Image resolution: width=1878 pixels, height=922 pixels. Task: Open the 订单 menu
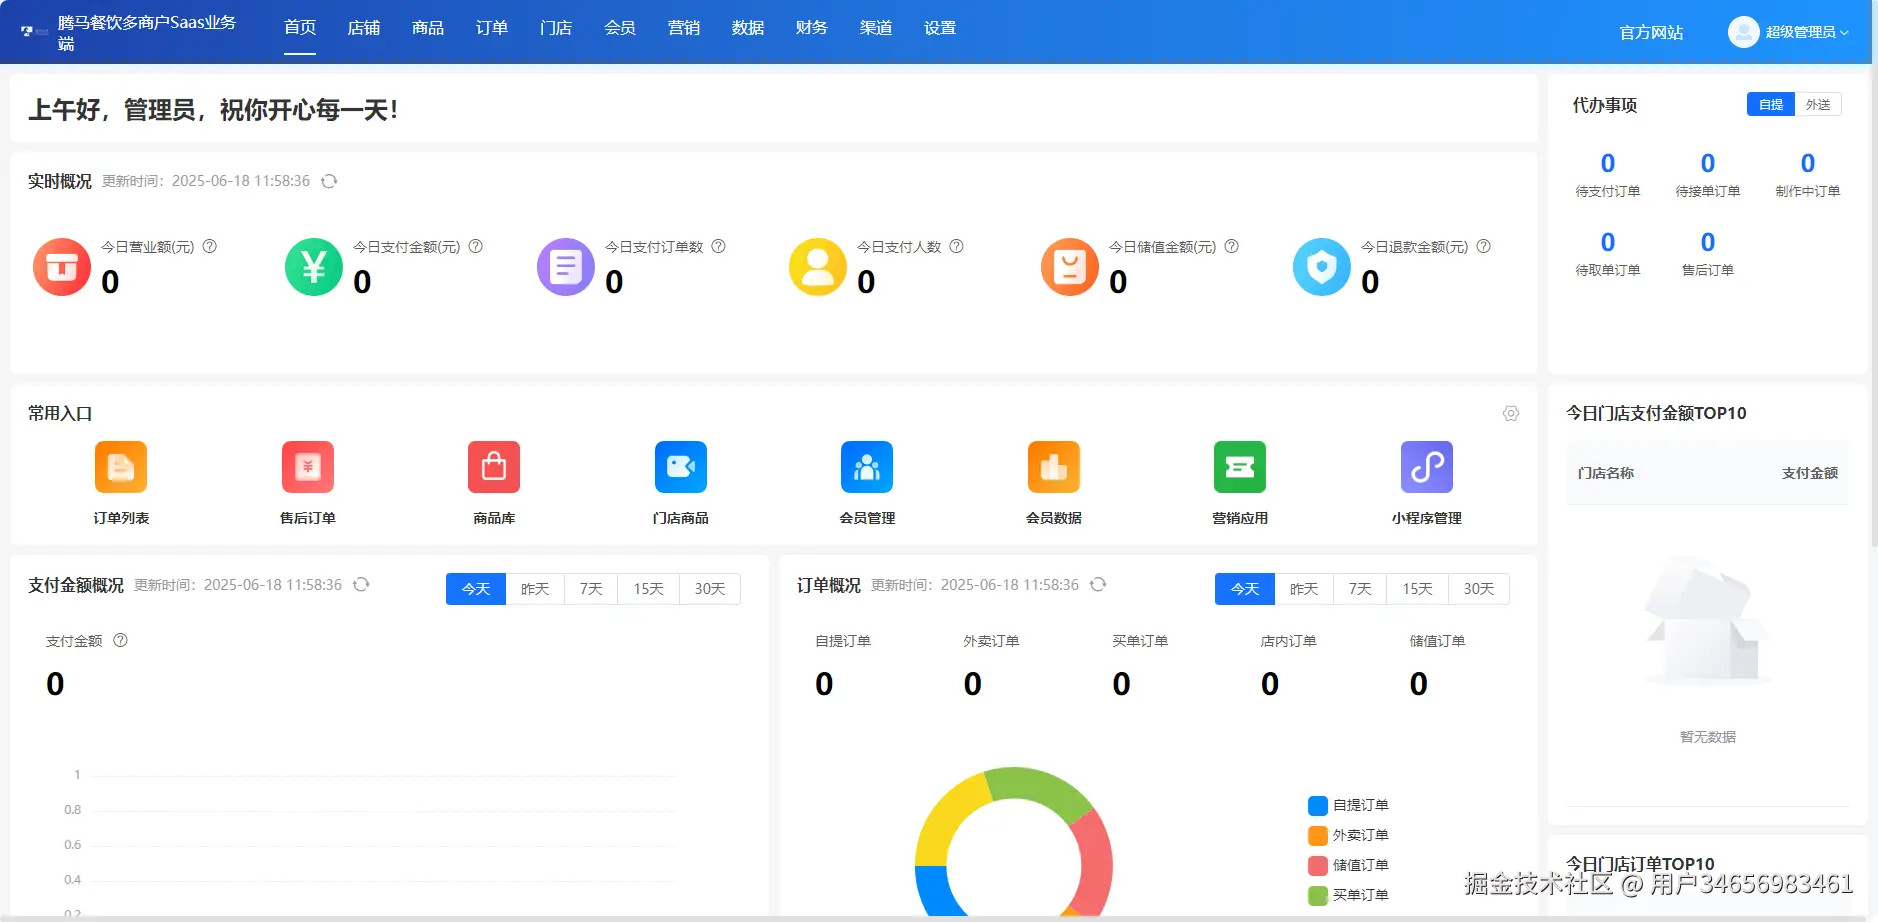pyautogui.click(x=492, y=28)
